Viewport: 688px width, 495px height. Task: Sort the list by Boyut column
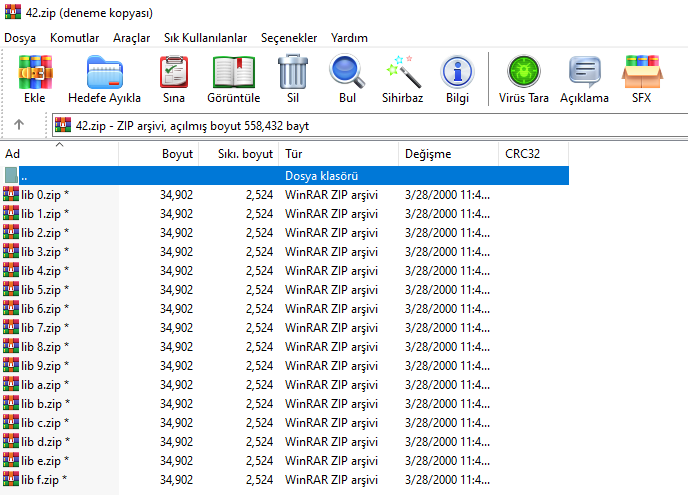(177, 155)
